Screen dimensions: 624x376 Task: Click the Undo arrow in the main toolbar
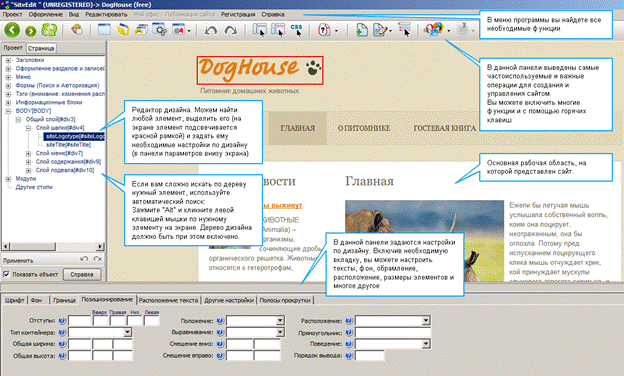[211, 30]
